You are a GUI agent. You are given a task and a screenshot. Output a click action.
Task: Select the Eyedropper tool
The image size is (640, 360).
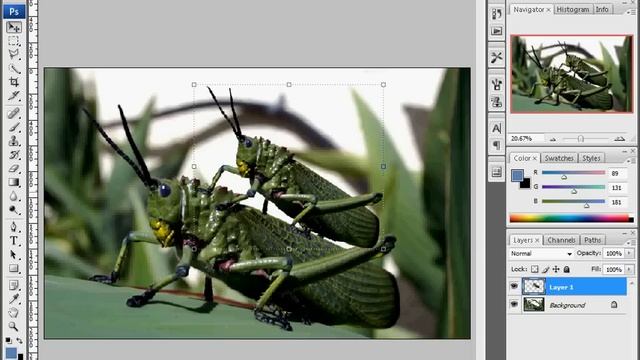coord(13,299)
